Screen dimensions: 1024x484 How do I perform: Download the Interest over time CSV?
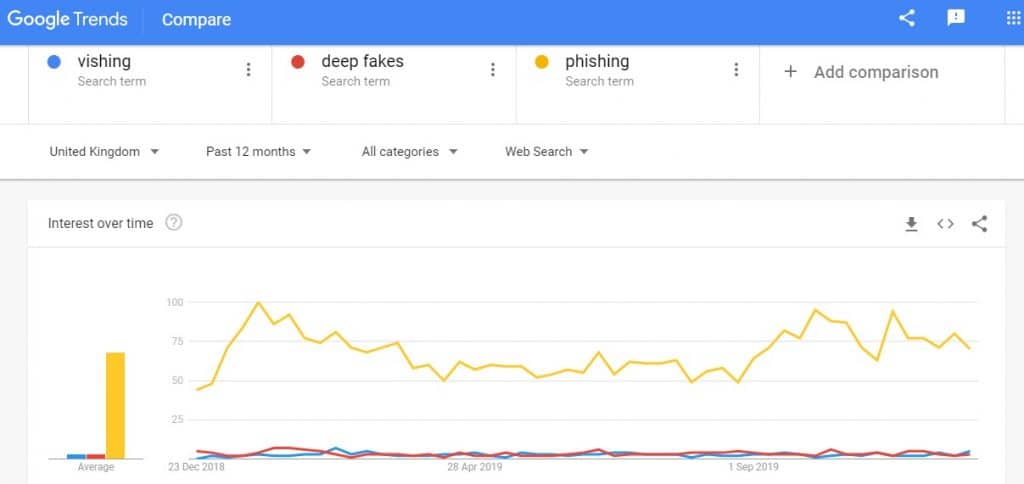point(911,224)
